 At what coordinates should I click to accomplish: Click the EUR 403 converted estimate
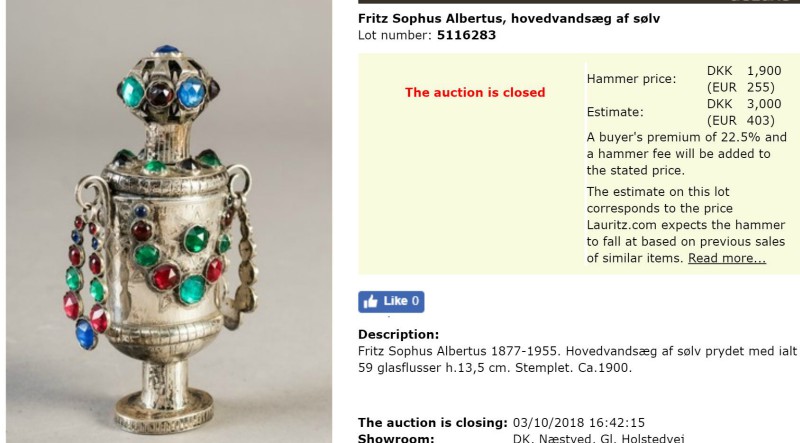(741, 120)
